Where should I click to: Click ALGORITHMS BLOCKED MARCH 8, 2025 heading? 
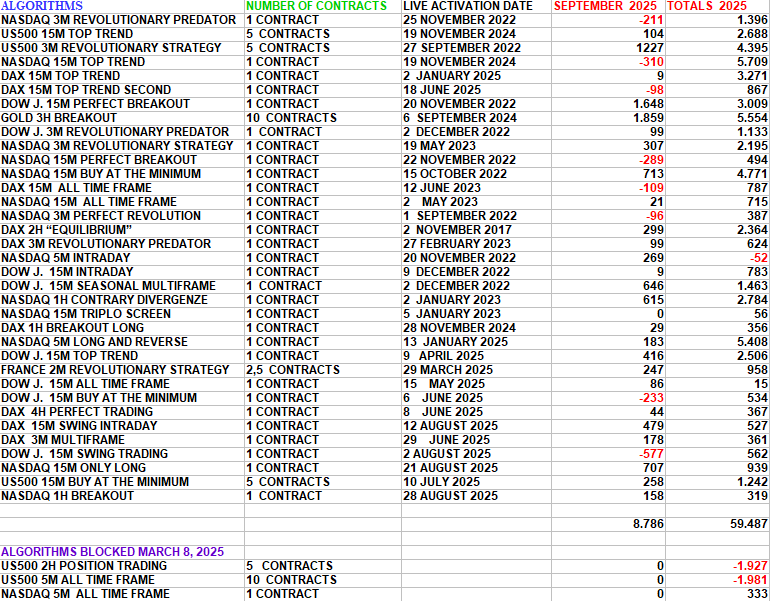coord(112,552)
